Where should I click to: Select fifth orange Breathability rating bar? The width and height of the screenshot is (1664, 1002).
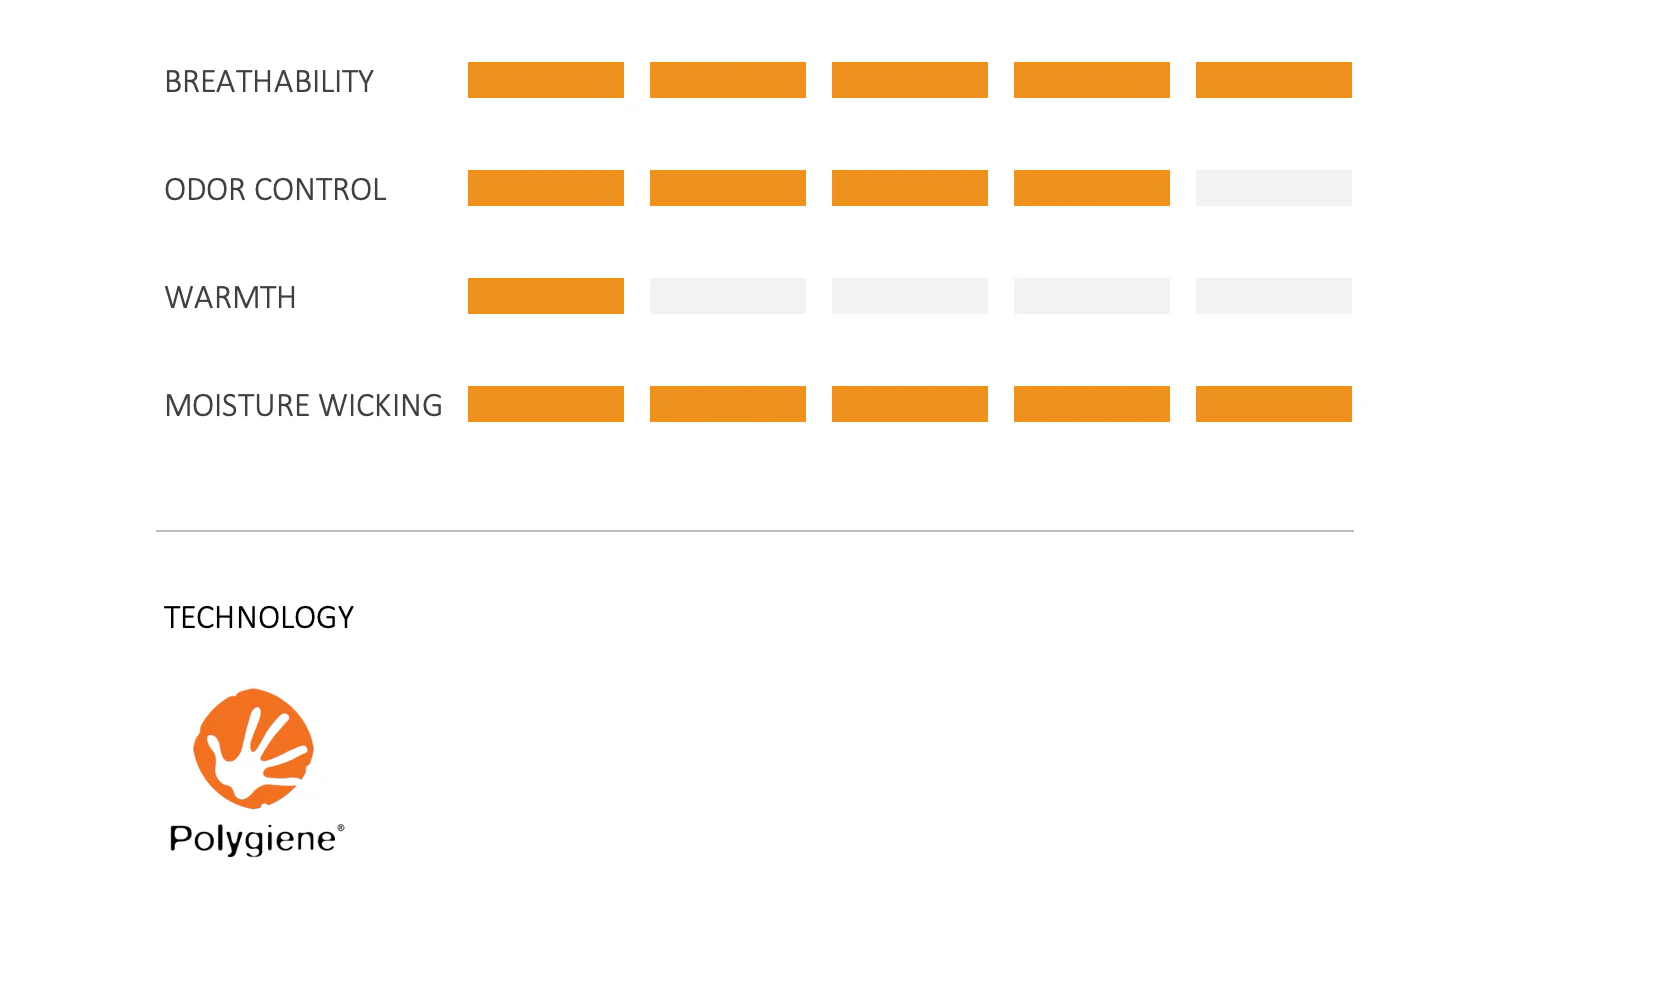pos(1274,80)
